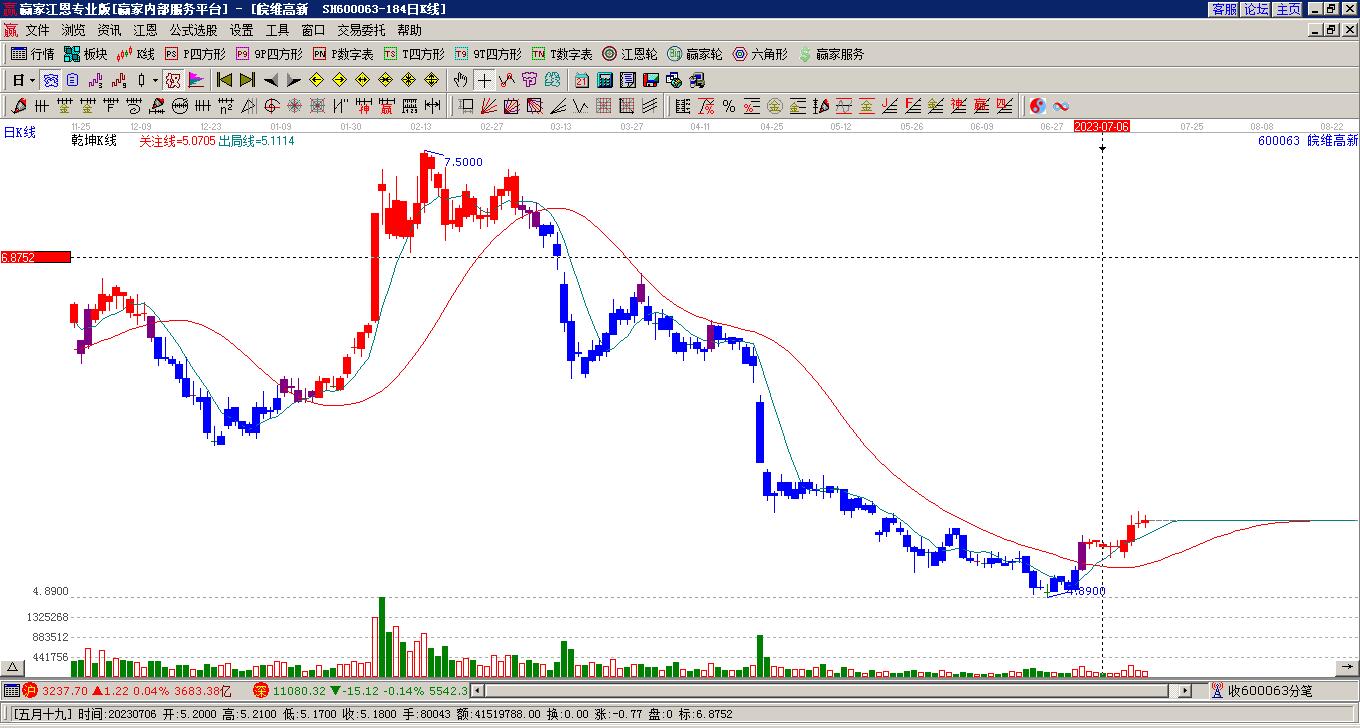This screenshot has height=728, width=1360.
Task: Jump to first bar with skip-start arrow
Action: [224, 80]
